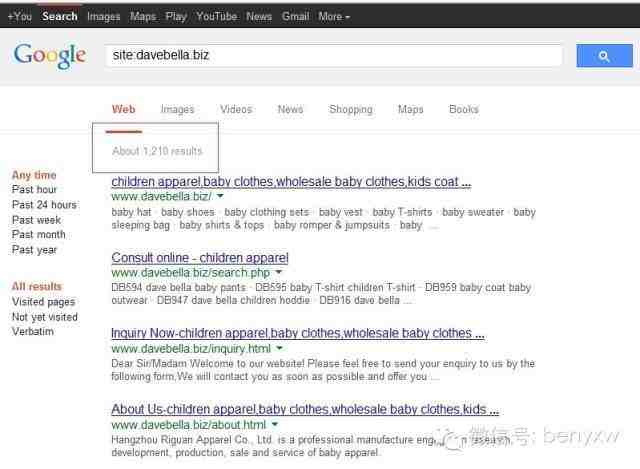Filter results by Past week
Screen dimensions: 640x469
[x=36, y=220]
